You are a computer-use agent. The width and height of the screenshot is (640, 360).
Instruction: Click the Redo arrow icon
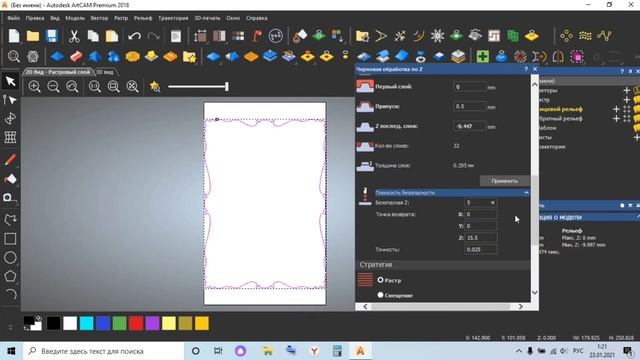(x=153, y=36)
